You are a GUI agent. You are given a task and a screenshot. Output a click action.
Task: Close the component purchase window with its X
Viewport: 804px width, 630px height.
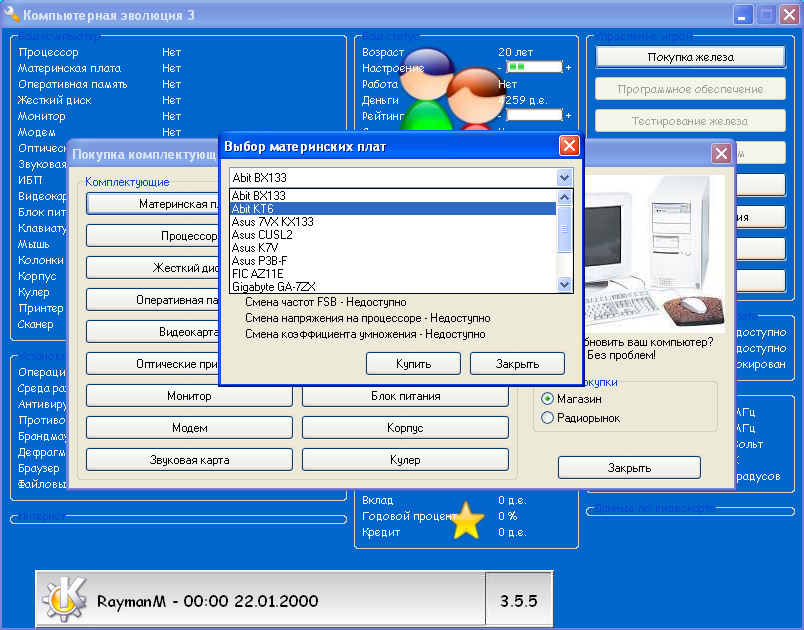tap(720, 153)
